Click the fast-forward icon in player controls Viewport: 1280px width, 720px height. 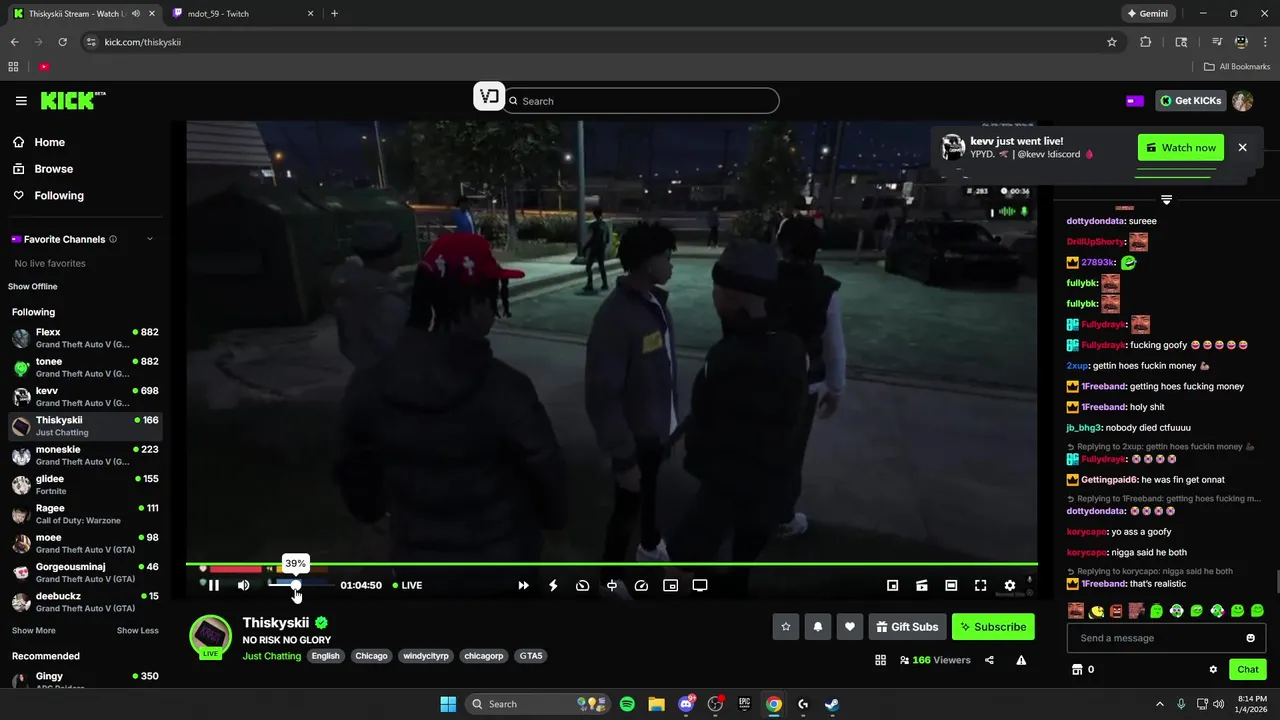pos(523,585)
